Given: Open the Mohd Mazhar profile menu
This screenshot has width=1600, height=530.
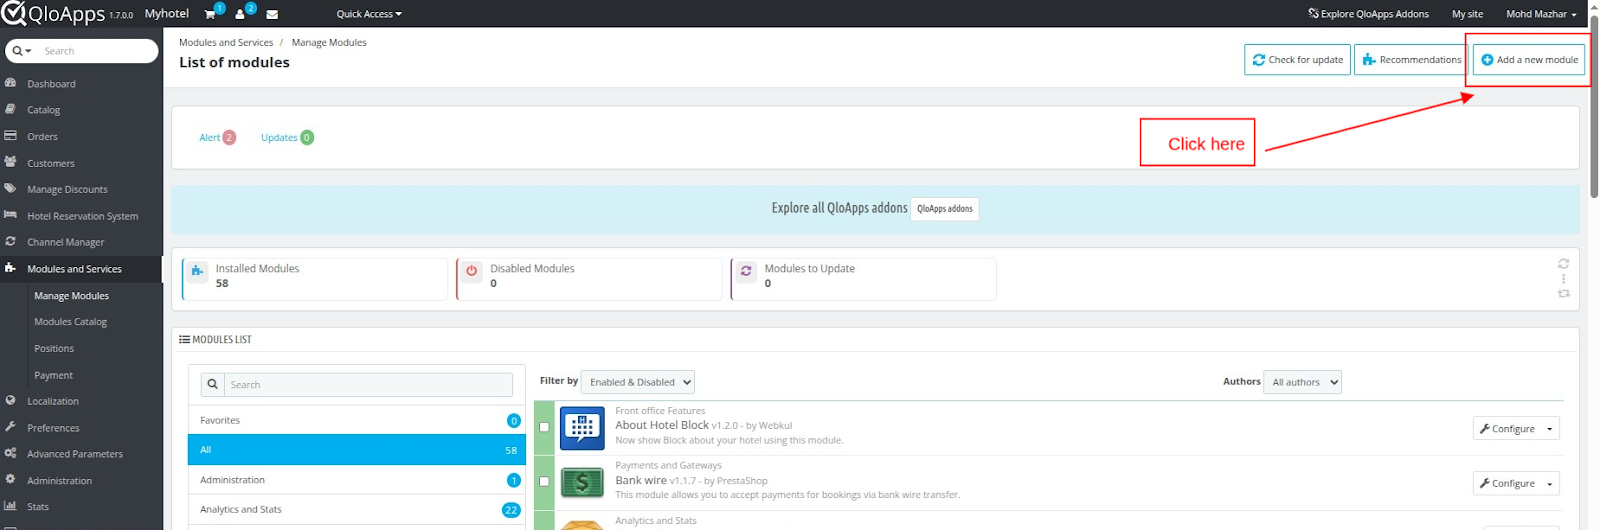Looking at the screenshot, I should [1541, 14].
